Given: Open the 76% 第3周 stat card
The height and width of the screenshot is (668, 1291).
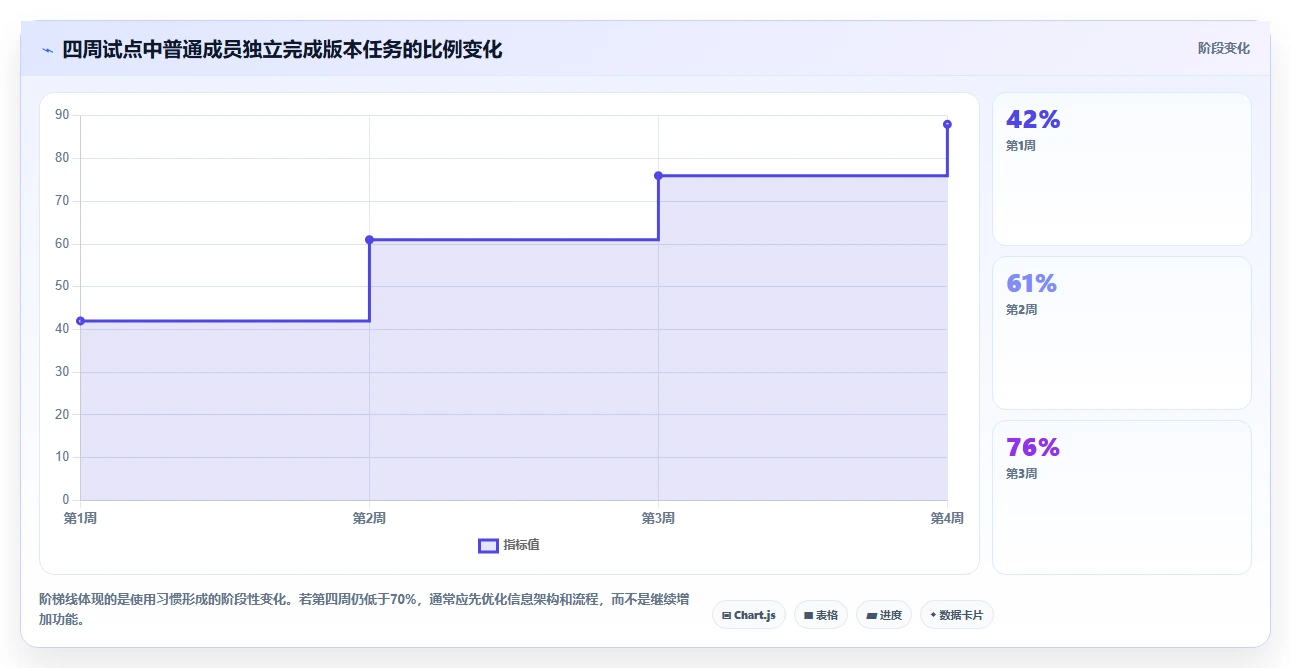Looking at the screenshot, I should (x=1121, y=497).
